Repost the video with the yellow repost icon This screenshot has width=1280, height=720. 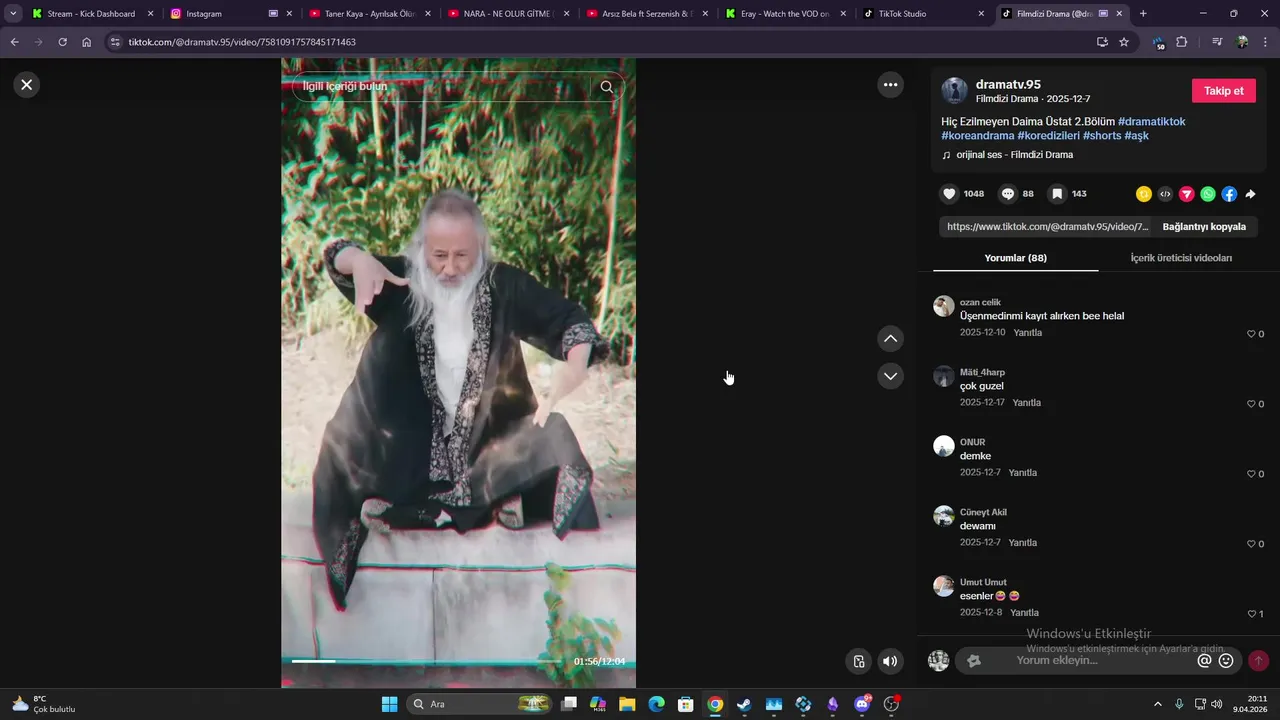coord(1144,194)
